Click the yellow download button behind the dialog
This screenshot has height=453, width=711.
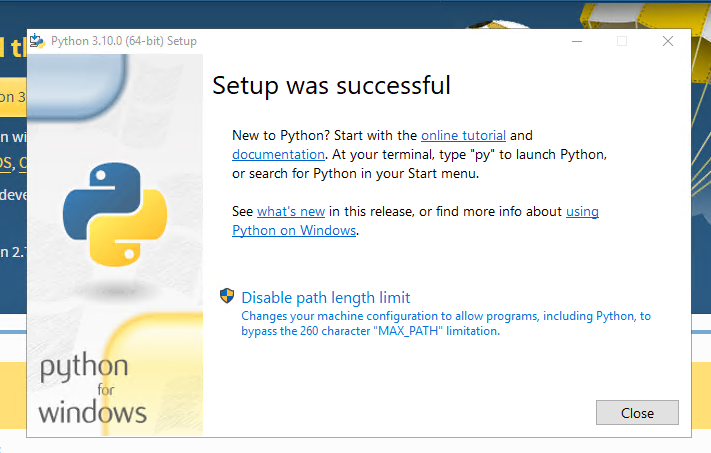tap(12, 97)
